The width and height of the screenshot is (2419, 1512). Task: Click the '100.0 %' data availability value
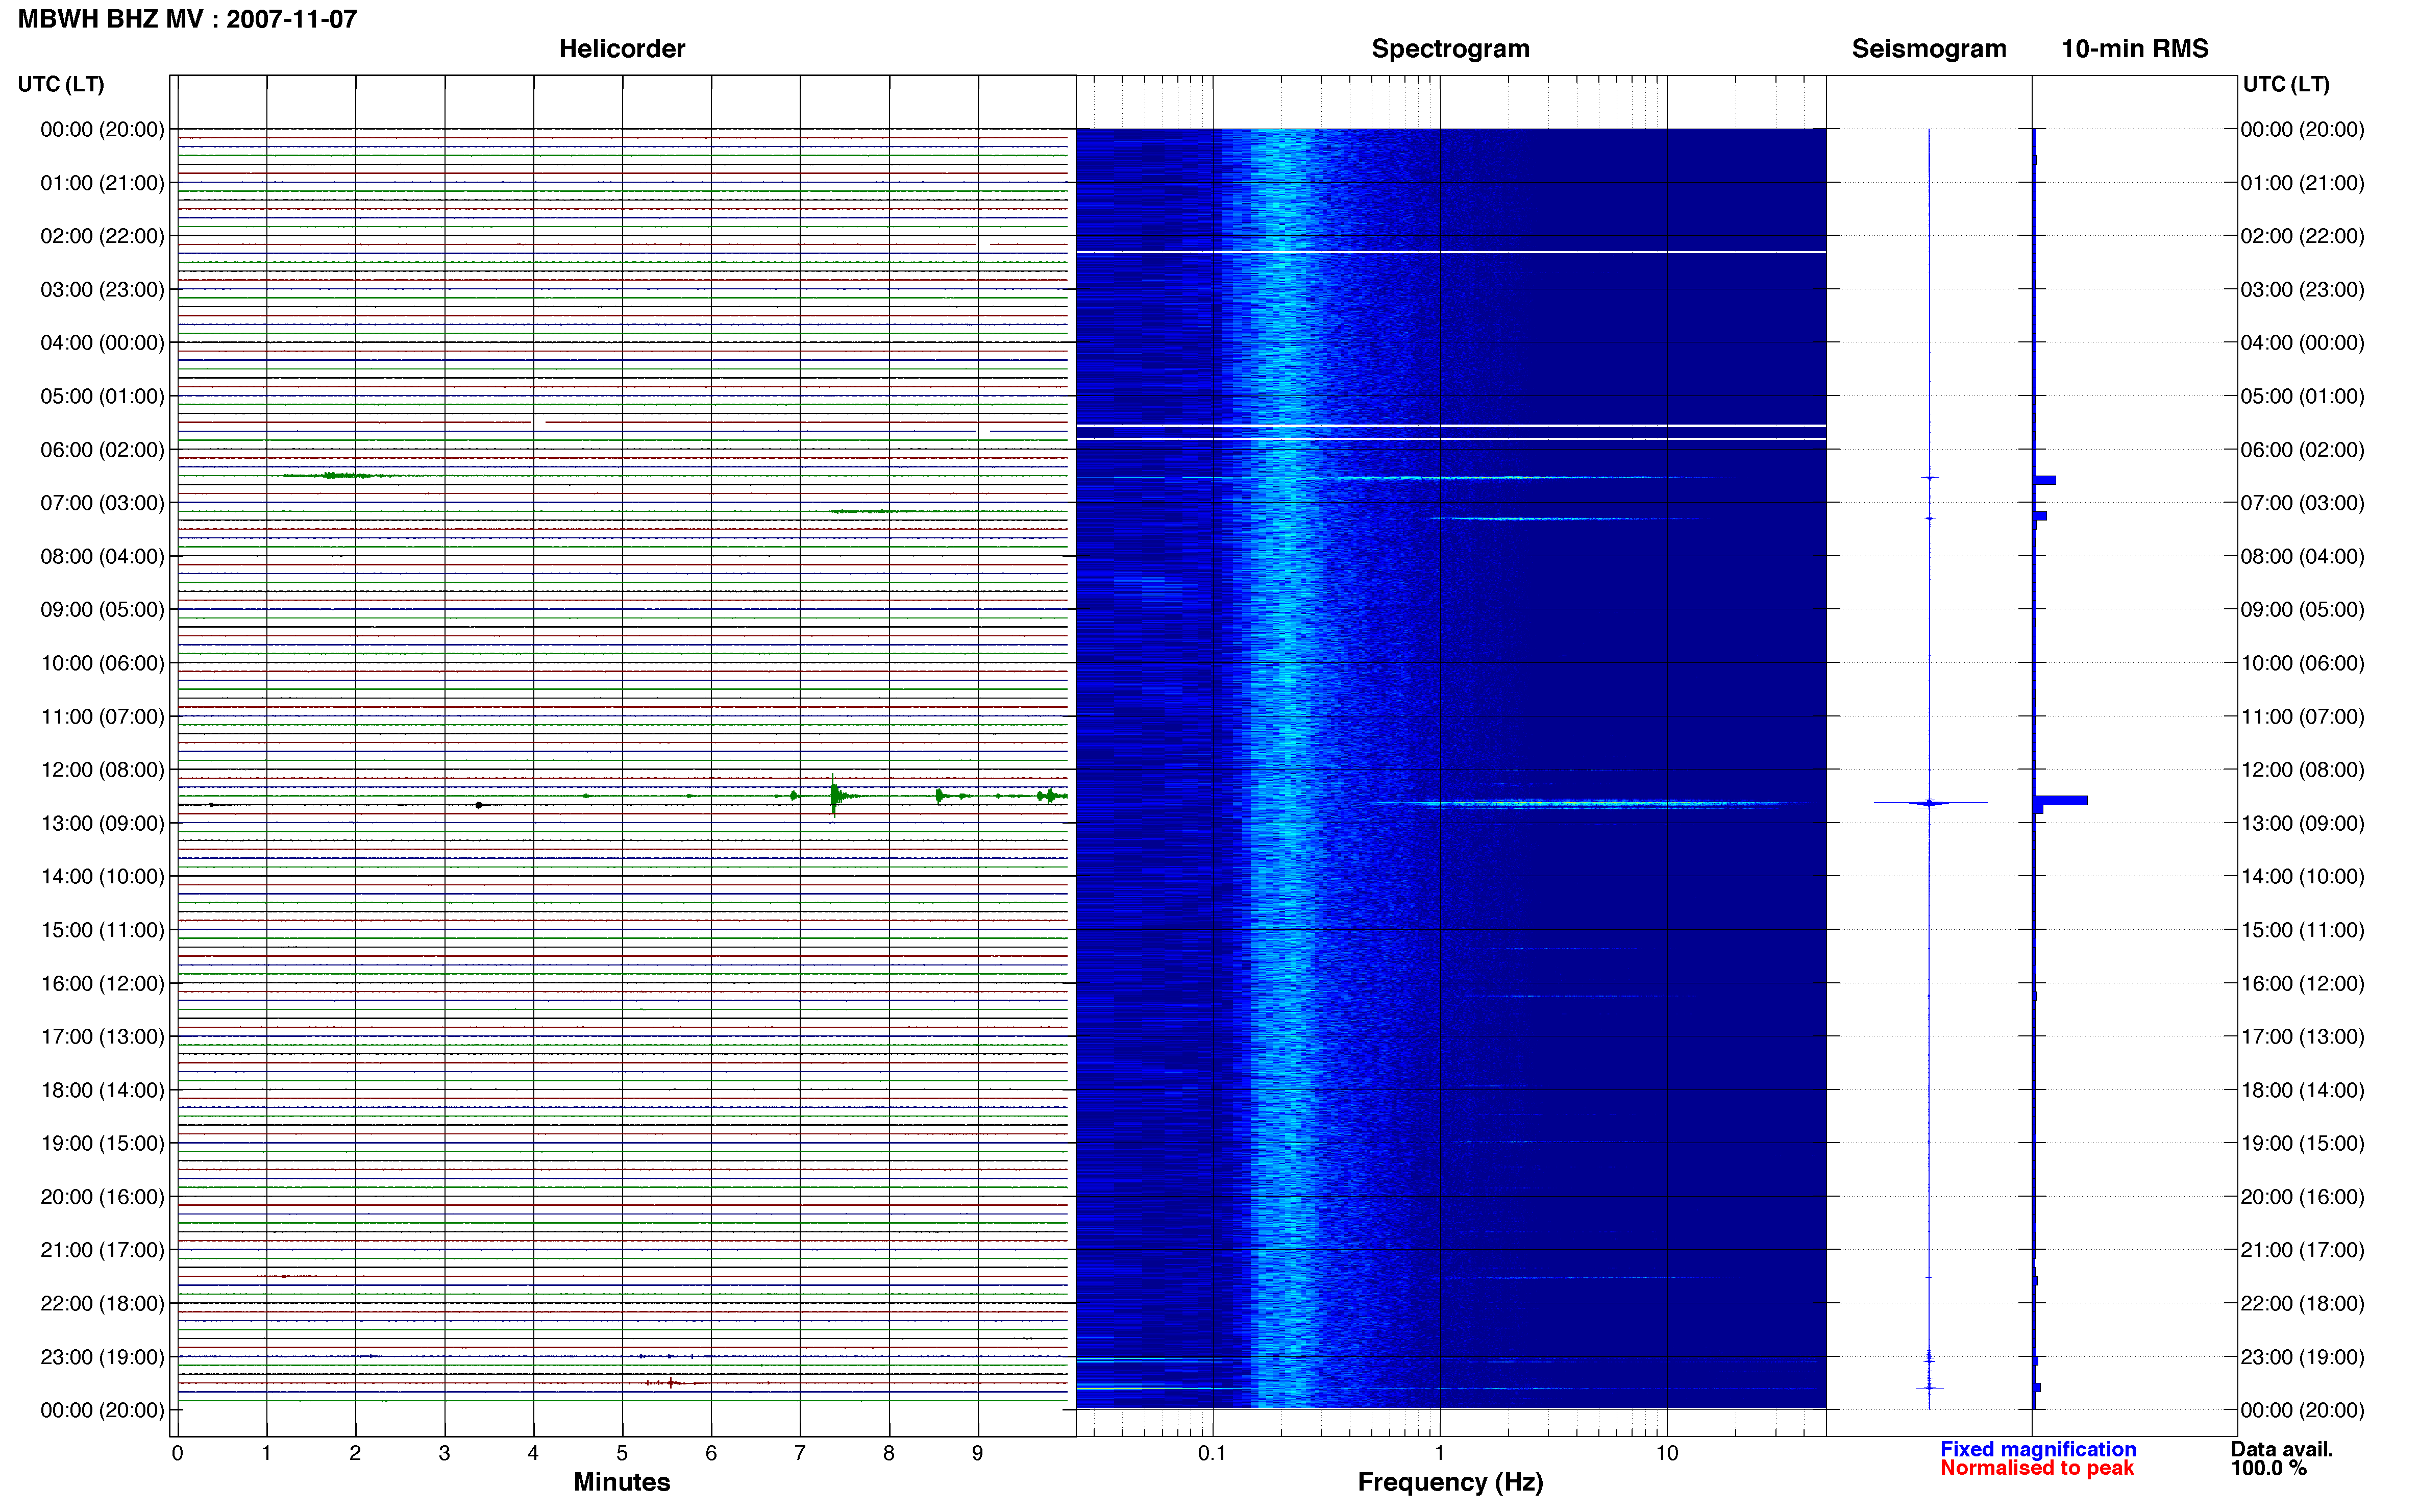click(x=2268, y=1468)
